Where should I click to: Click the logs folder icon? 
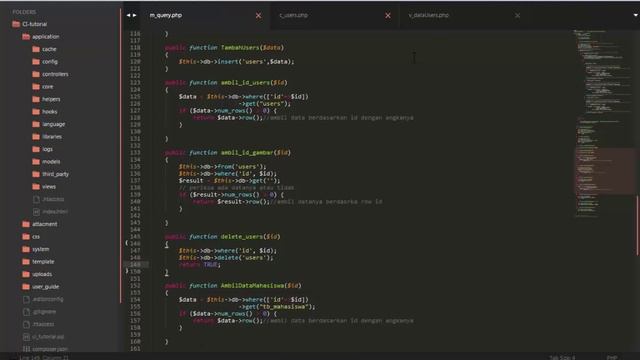coord(36,149)
